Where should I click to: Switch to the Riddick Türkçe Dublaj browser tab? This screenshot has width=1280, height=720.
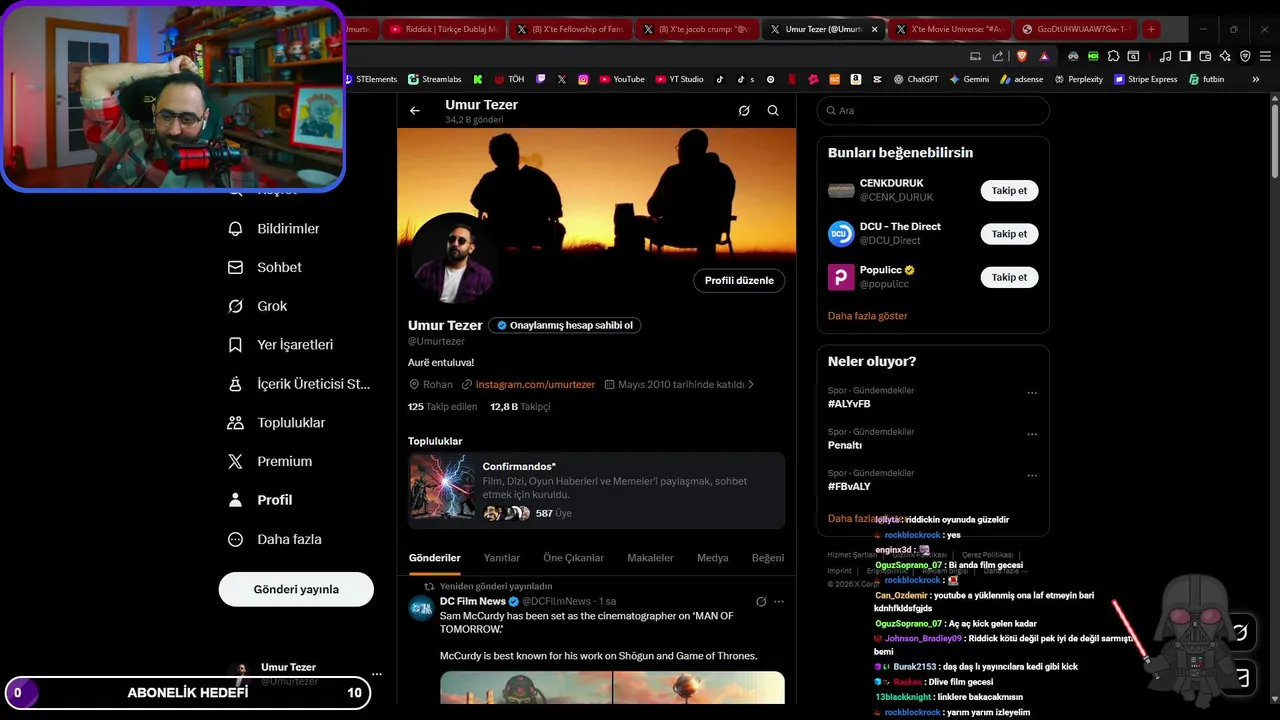click(x=443, y=29)
